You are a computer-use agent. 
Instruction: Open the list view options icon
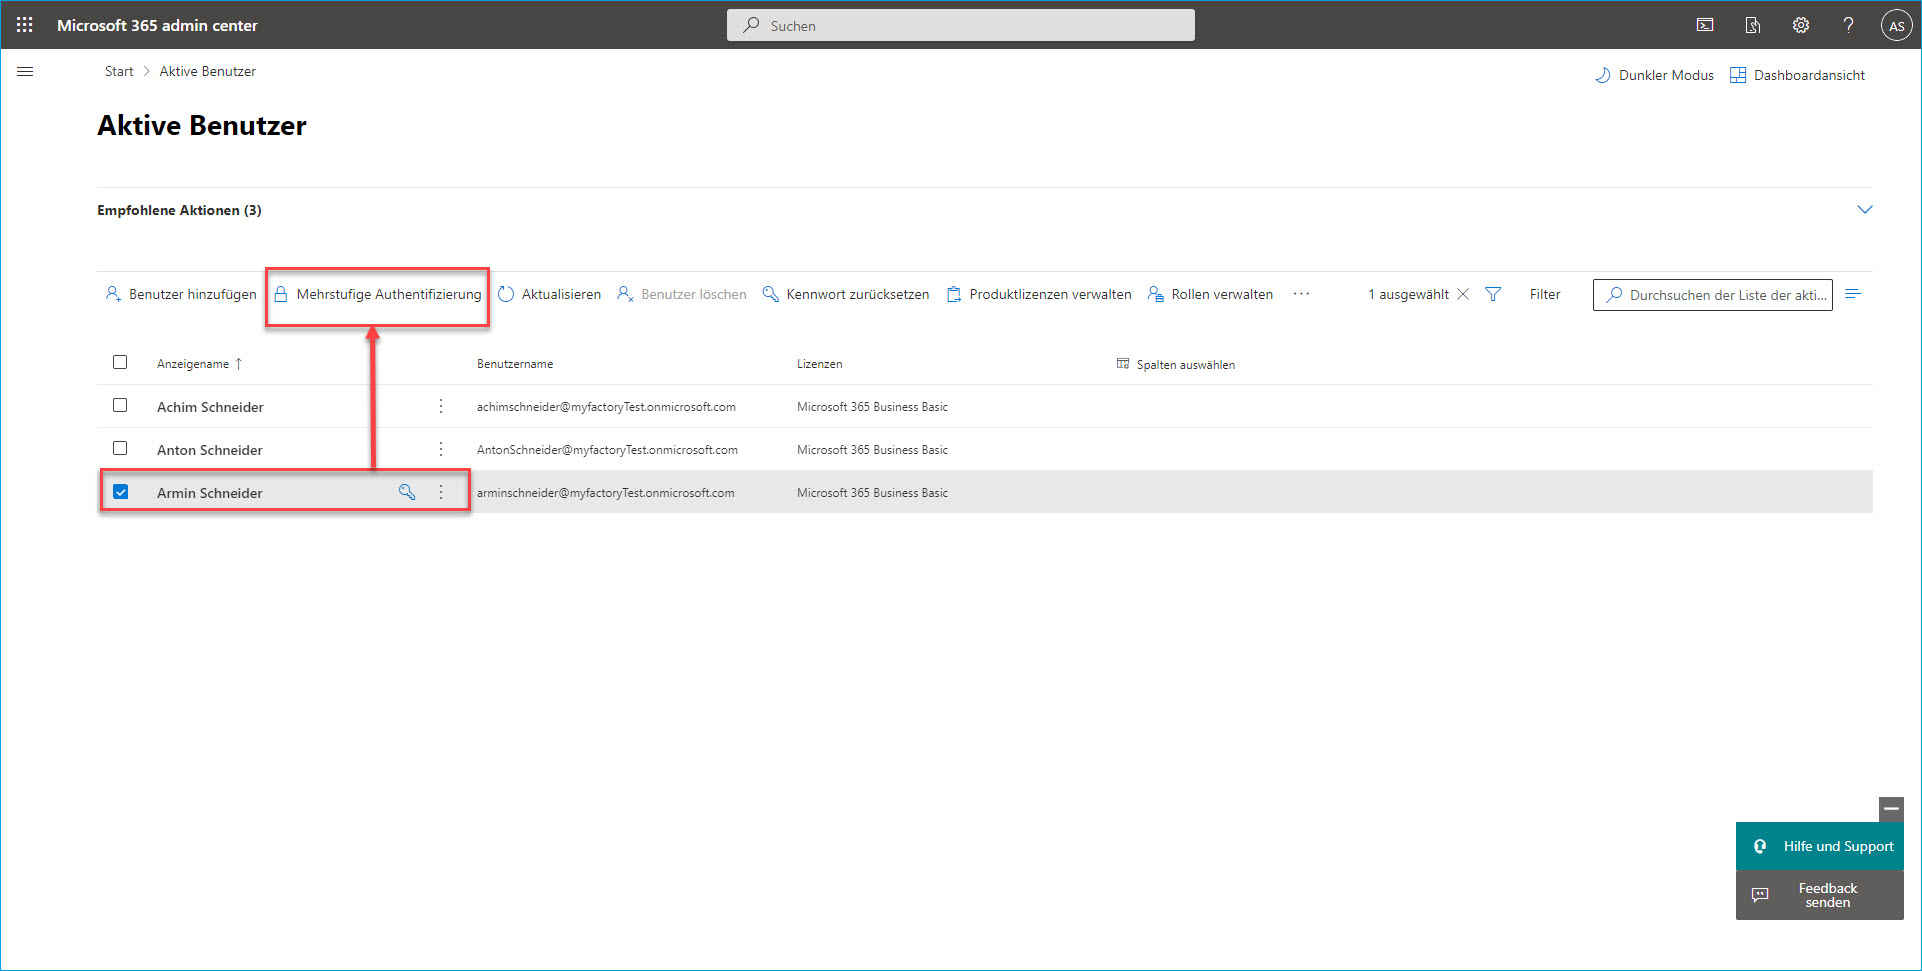[1852, 294]
